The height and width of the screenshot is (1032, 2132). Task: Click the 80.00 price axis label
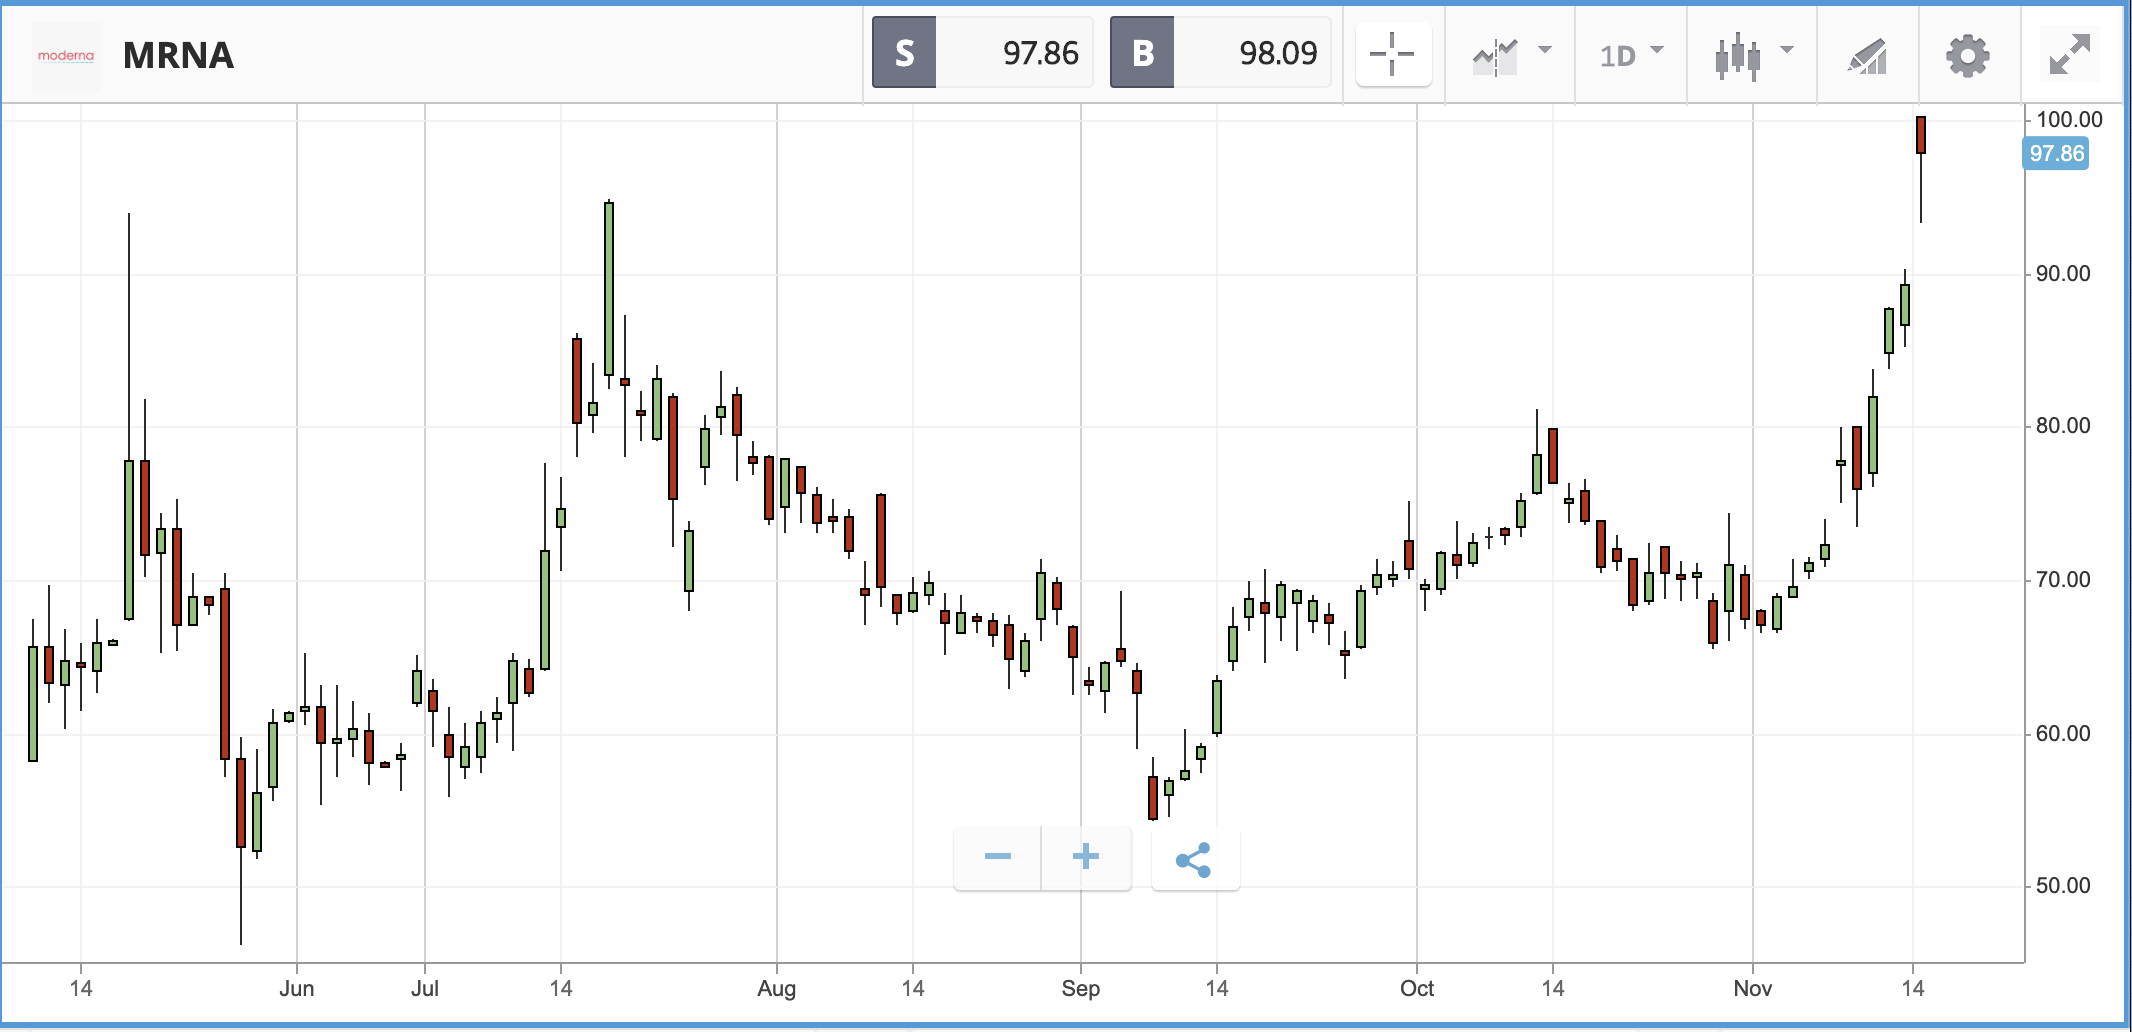coord(2063,425)
